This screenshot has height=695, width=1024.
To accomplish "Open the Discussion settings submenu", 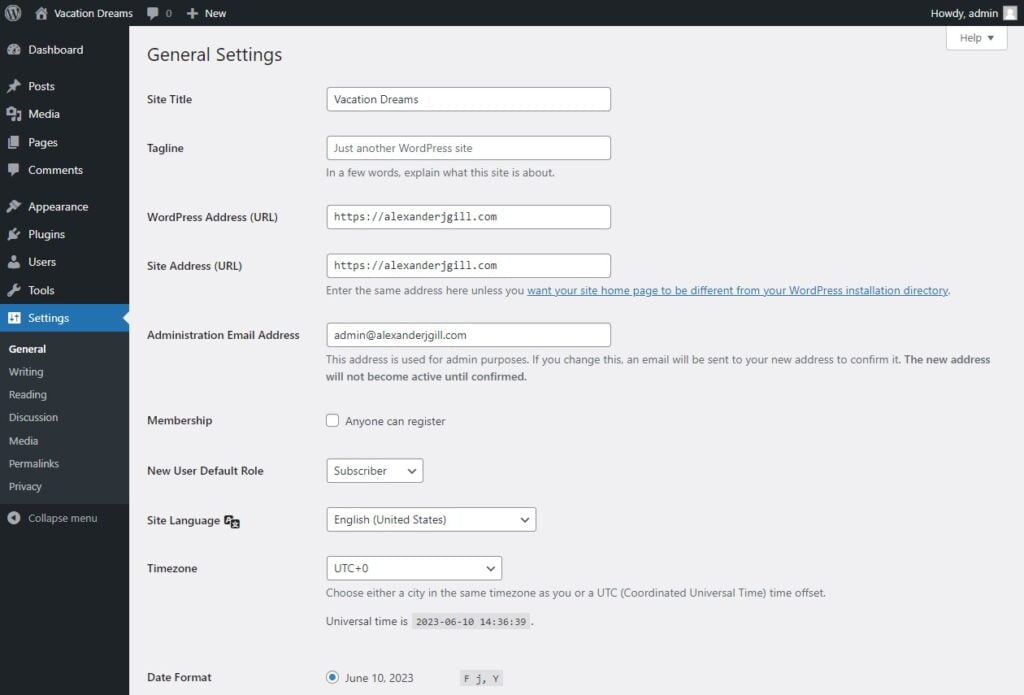I will pos(33,417).
